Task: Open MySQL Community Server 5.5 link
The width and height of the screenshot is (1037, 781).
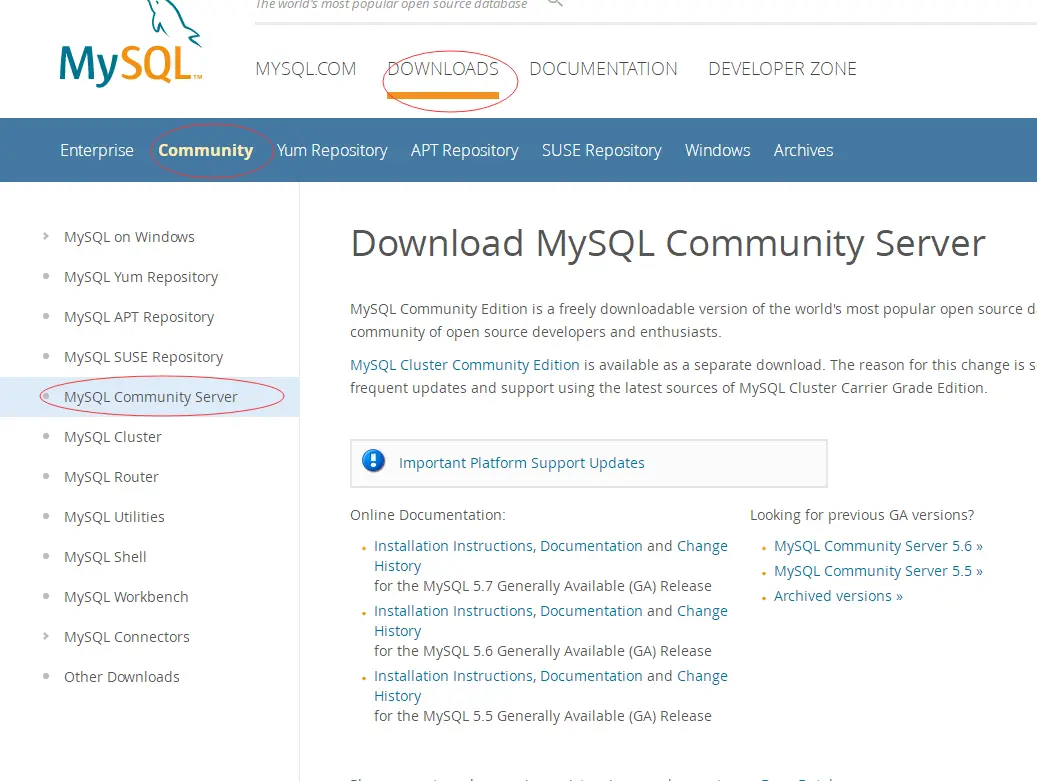Action: coord(878,571)
